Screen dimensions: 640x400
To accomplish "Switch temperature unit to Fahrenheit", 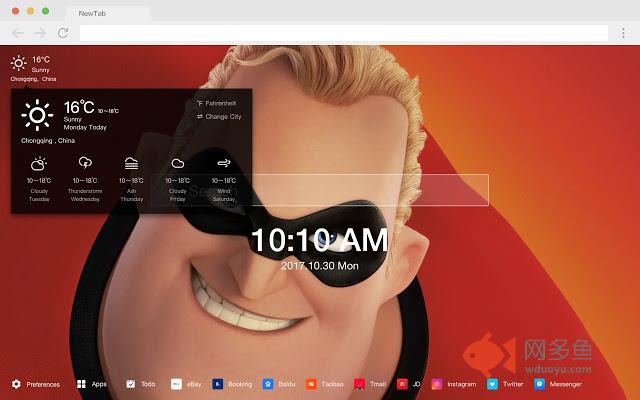I will tap(219, 103).
